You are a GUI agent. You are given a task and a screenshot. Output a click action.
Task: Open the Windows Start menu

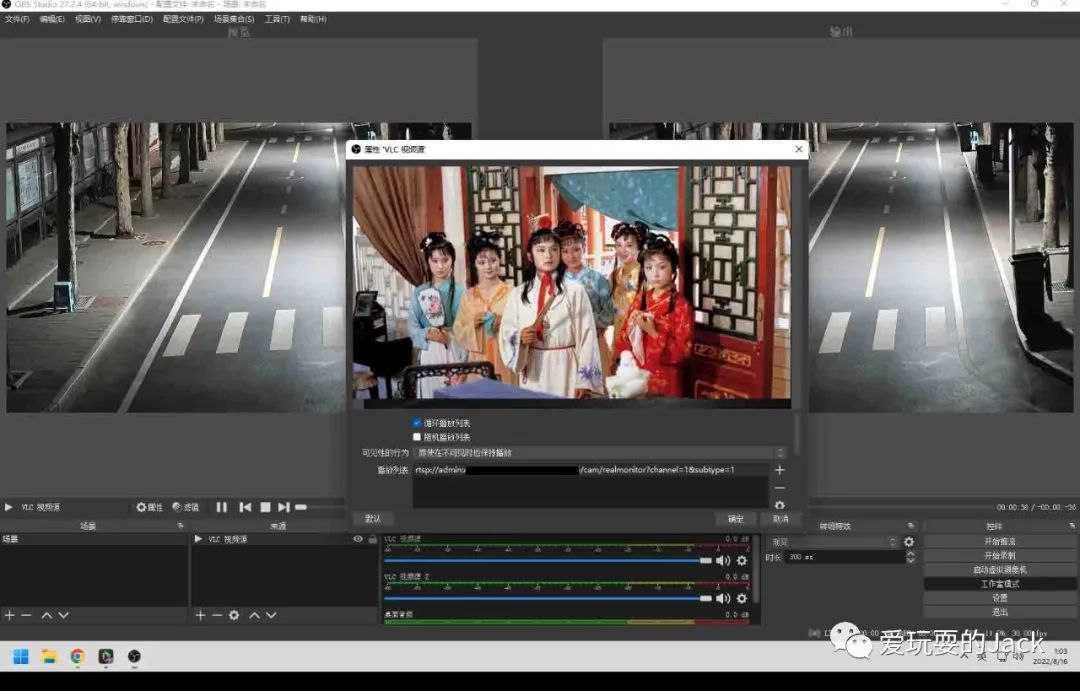[21, 657]
